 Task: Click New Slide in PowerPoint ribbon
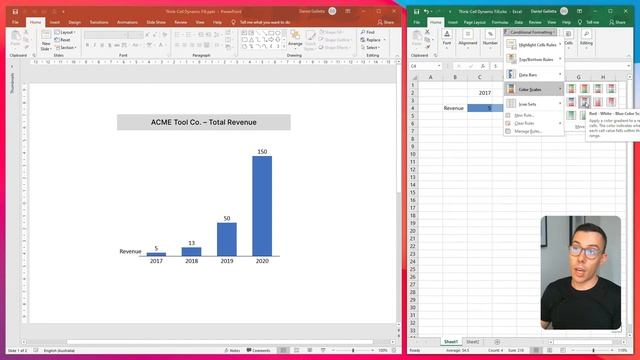(x=46, y=41)
